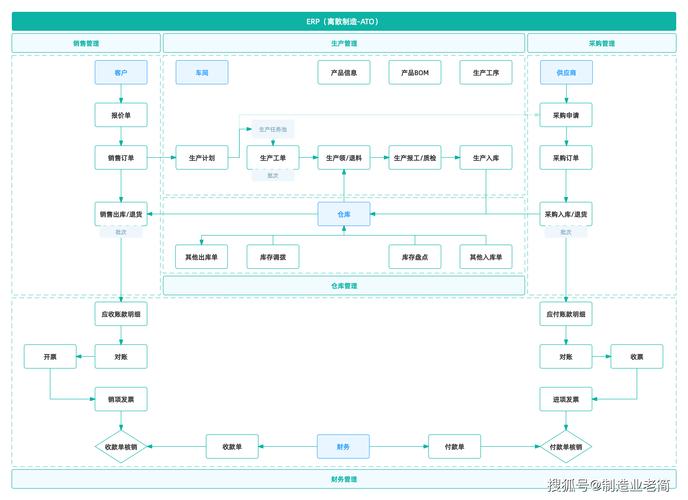Click the 产品信息 box
The width and height of the screenshot is (688, 500).
pos(344,72)
